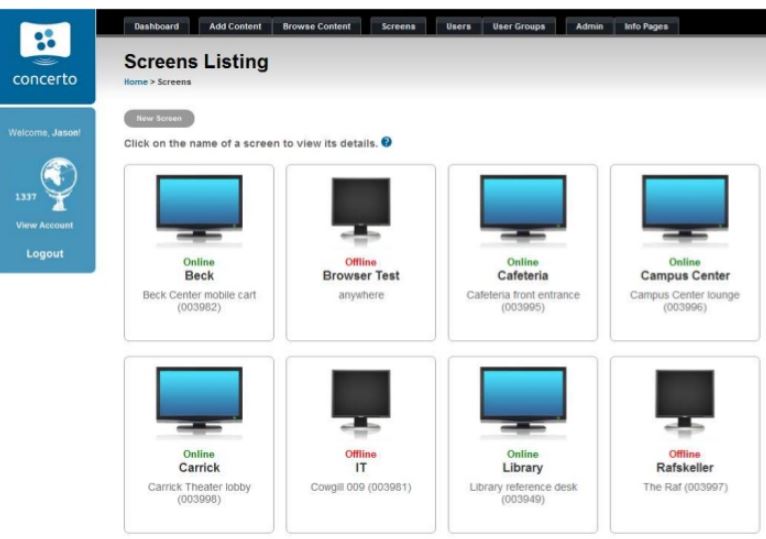Viewport: 766px width, 539px height.
Task: Click the Screens breadcrumb text
Action: [x=174, y=82]
